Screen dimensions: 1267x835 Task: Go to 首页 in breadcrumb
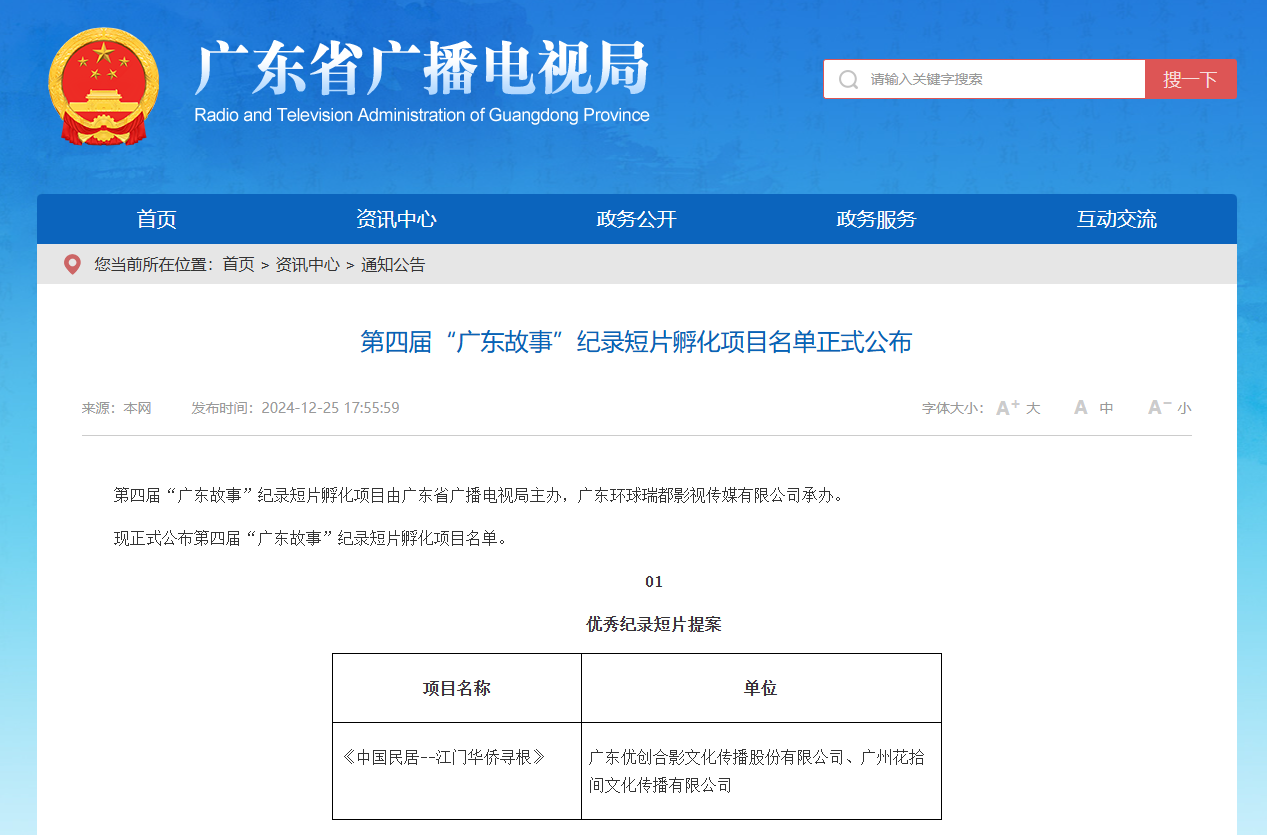pos(238,265)
